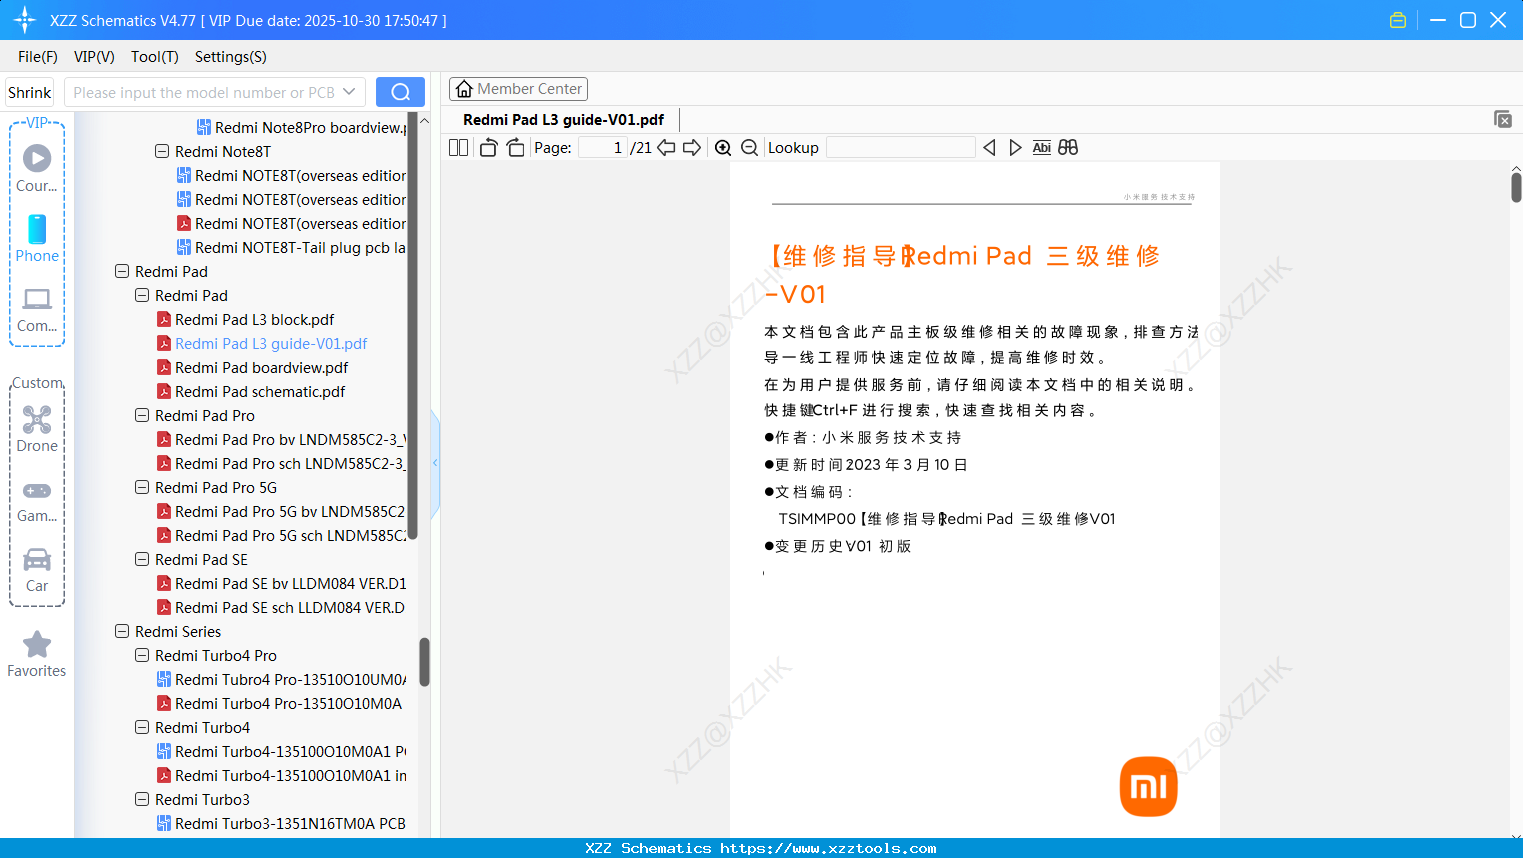Screen dimensions: 1523x858
Task: Enable the Game category in sidebar
Action: point(36,490)
